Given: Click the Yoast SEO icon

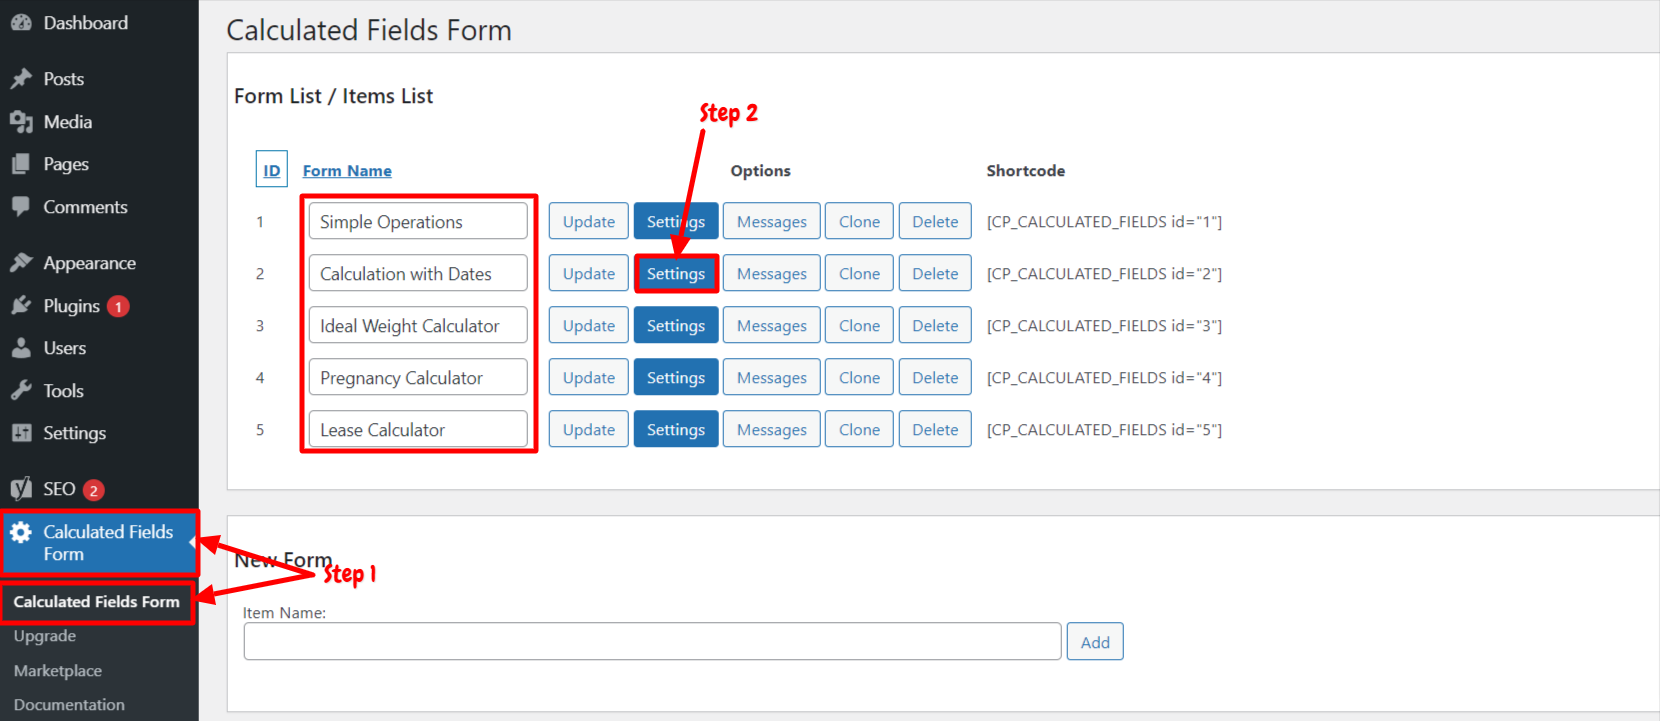Looking at the screenshot, I should tap(21, 489).
